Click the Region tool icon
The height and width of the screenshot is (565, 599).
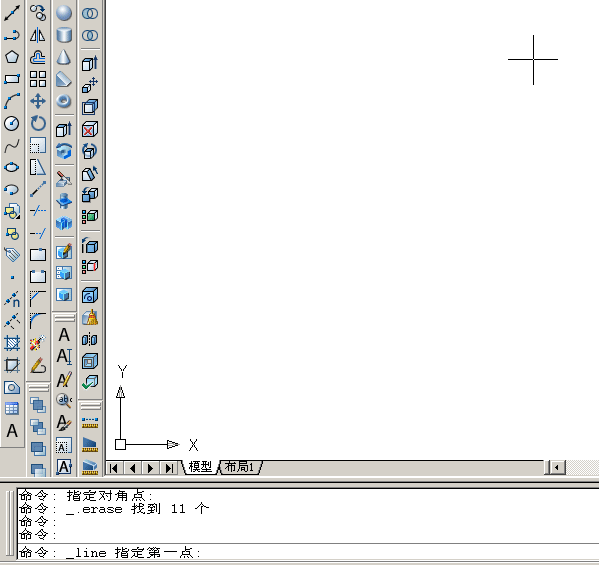pyautogui.click(x=12, y=387)
